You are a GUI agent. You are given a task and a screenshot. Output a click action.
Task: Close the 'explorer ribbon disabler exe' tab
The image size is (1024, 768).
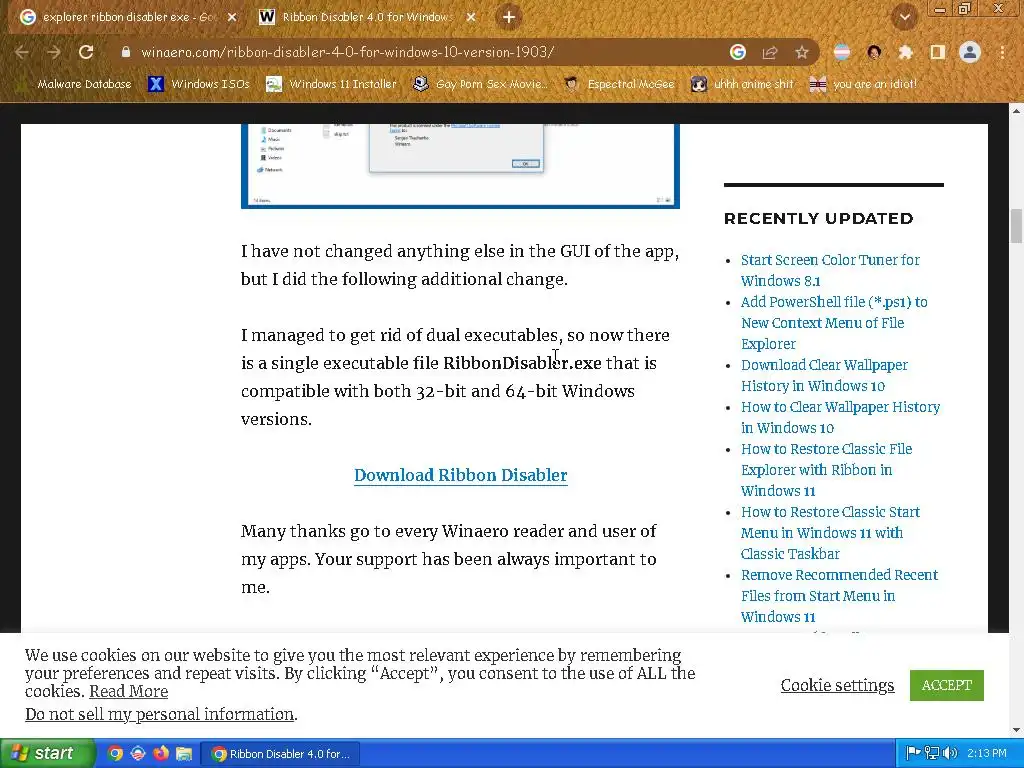(232, 18)
